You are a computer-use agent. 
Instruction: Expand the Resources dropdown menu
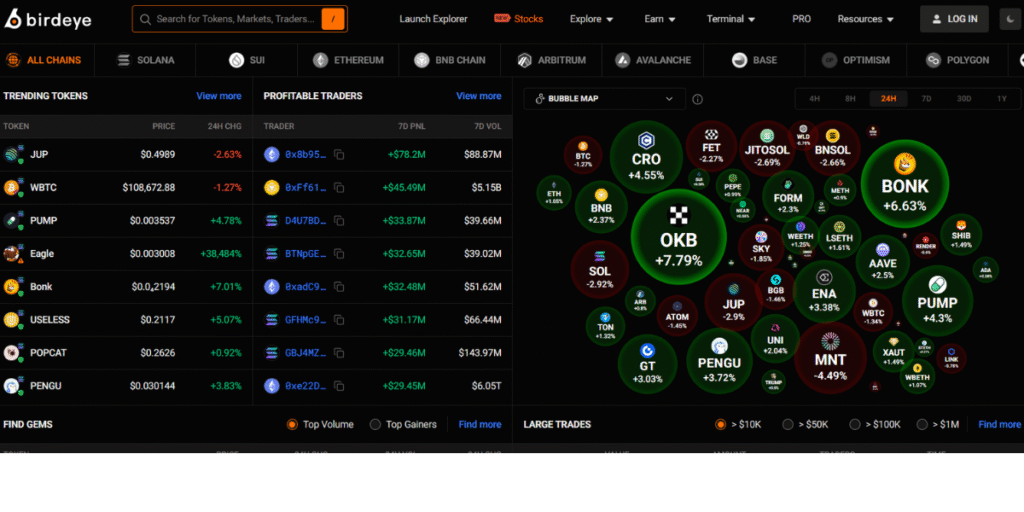click(x=866, y=19)
